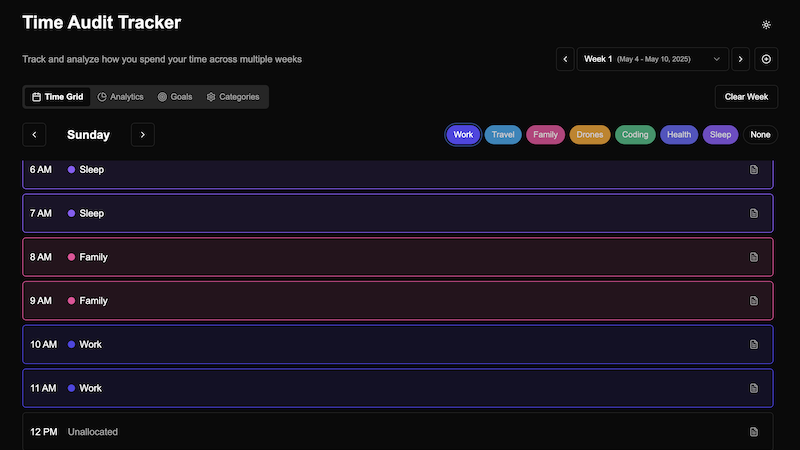Screen dimensions: 800x450
Task: Select the Travel category chip
Action: (503, 135)
